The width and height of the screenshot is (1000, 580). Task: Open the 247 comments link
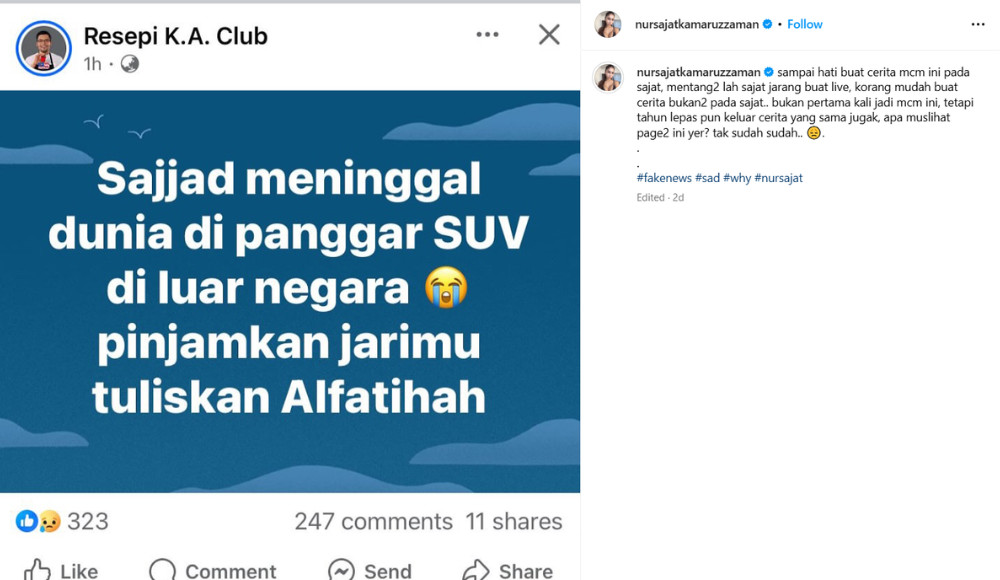373,521
